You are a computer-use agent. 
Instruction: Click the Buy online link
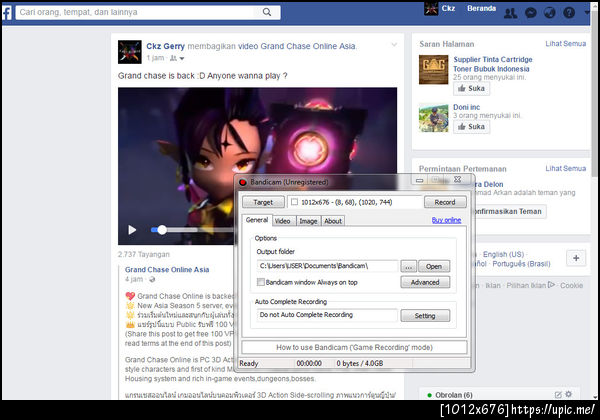tap(446, 220)
